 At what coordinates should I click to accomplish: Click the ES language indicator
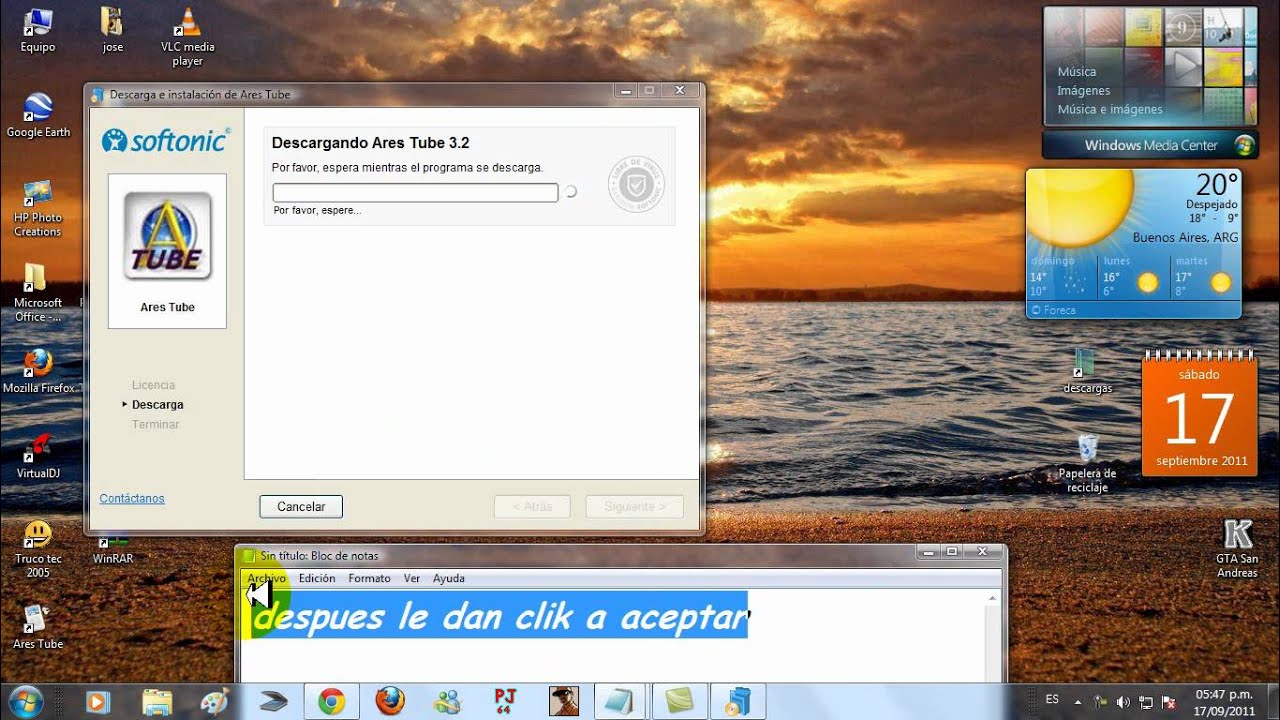[1052, 700]
